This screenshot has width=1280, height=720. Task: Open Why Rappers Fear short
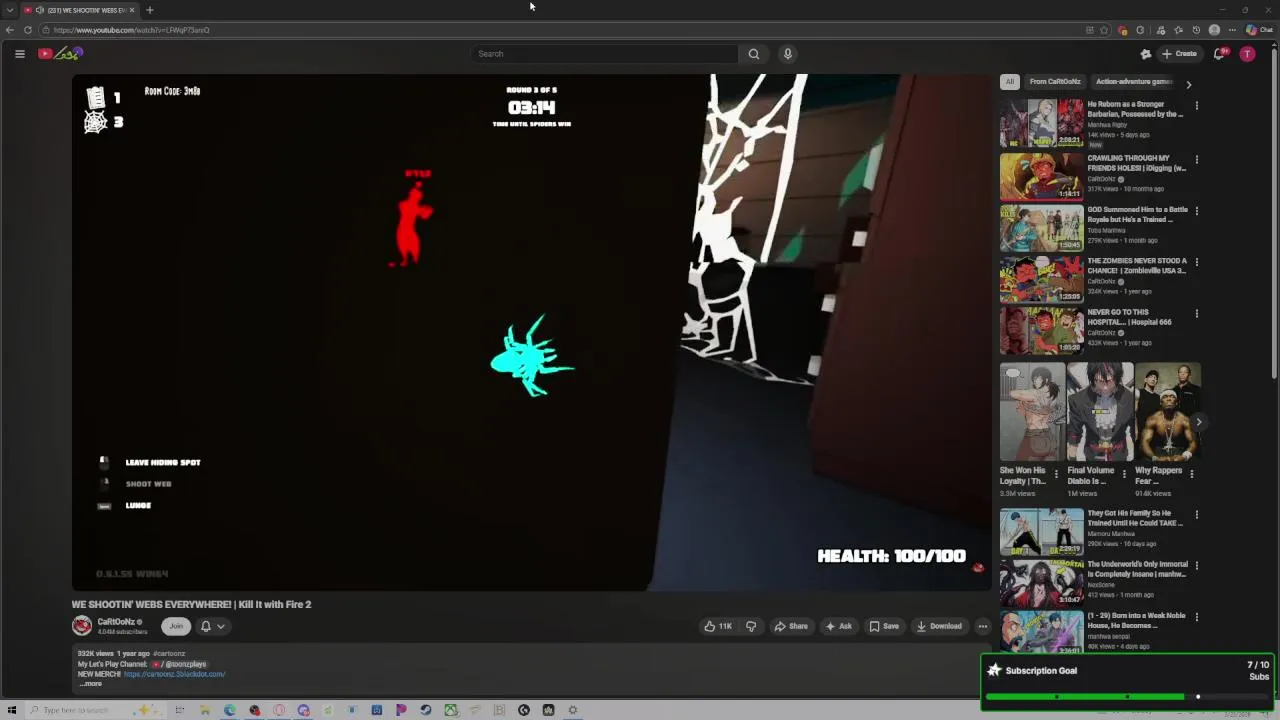click(x=1168, y=412)
